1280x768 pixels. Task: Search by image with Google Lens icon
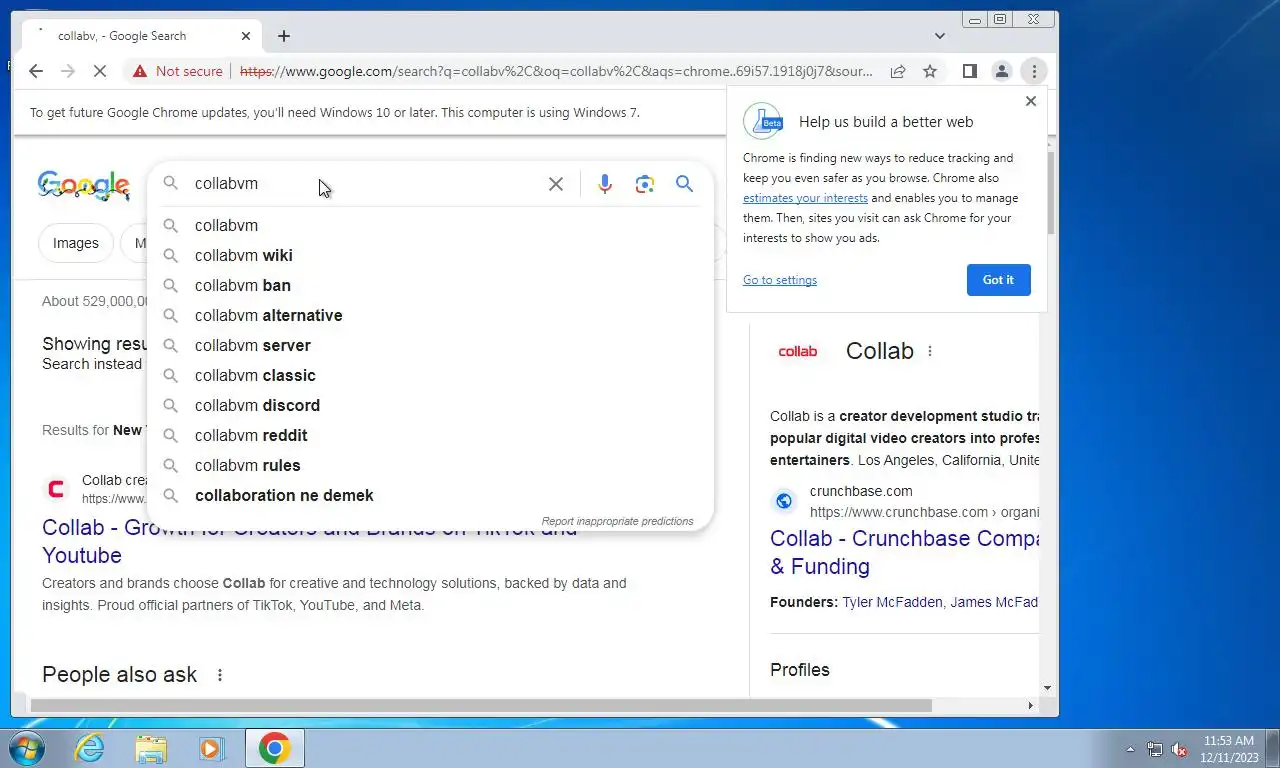click(x=645, y=184)
